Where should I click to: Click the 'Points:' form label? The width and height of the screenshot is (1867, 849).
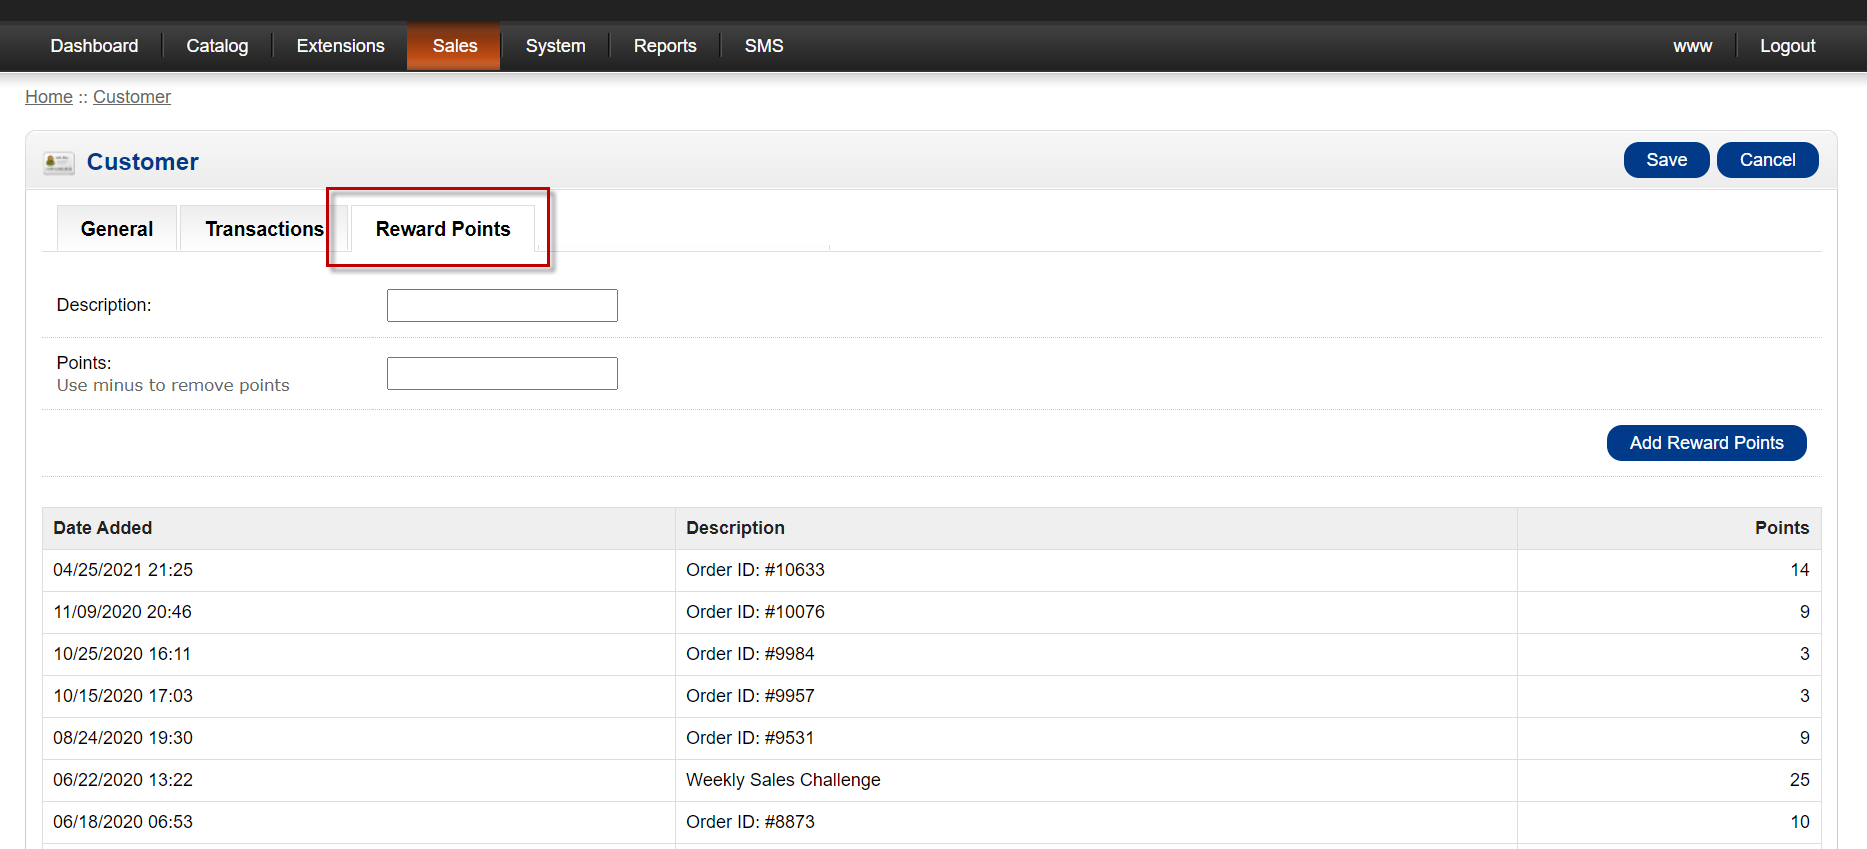[84, 363]
